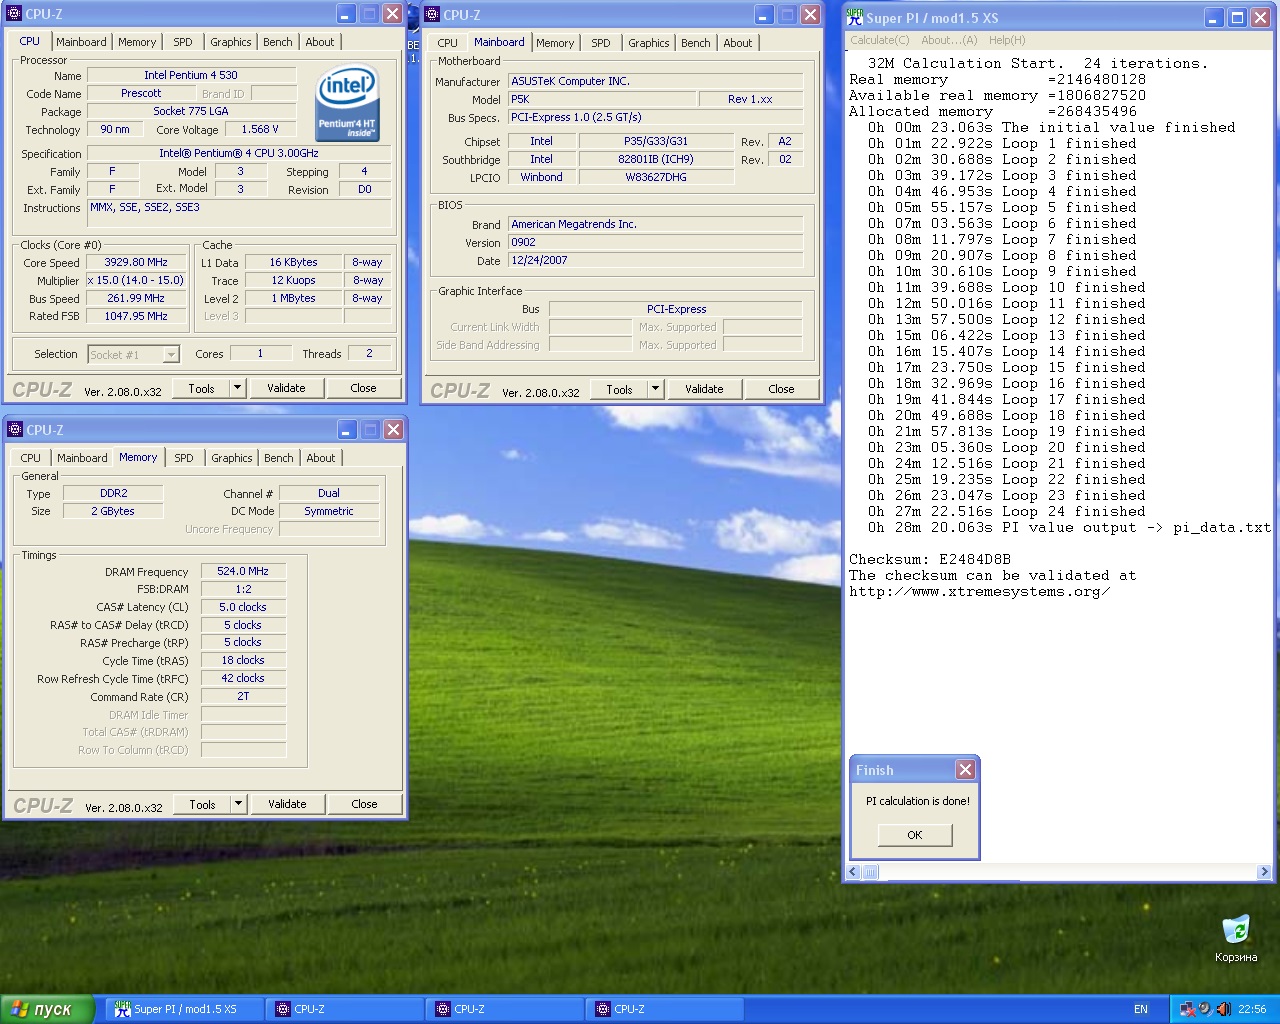Open the Help(H) menu in Super PI

(x=1007, y=40)
